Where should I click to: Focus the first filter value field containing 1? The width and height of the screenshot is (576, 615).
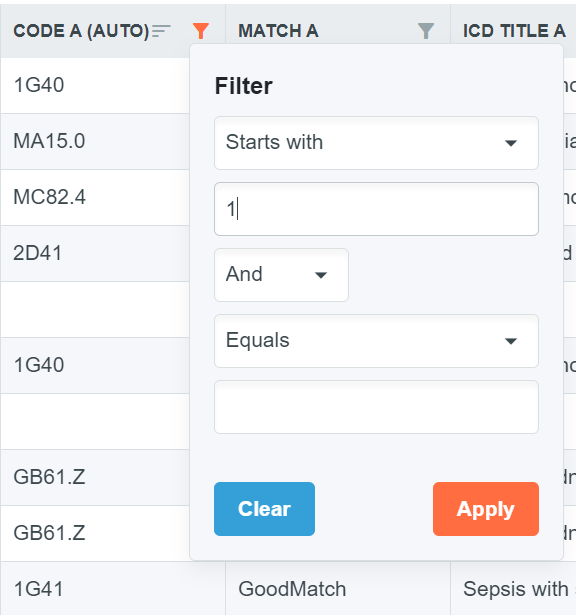pyautogui.click(x=376, y=209)
